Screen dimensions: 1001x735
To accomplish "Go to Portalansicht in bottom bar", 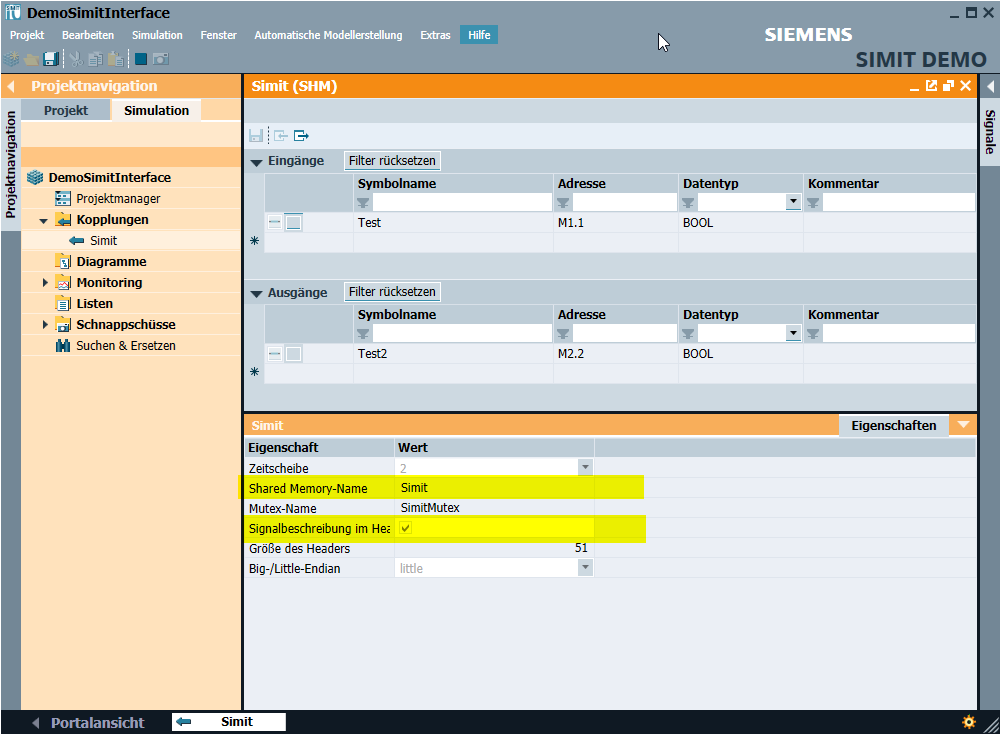I will (x=97, y=722).
